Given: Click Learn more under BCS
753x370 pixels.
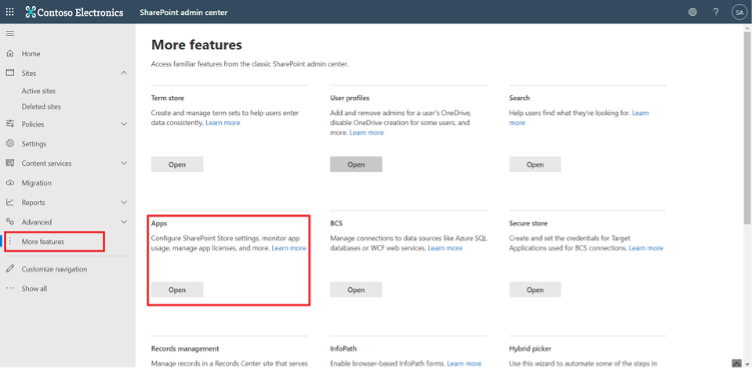Looking at the screenshot, I should (445, 248).
